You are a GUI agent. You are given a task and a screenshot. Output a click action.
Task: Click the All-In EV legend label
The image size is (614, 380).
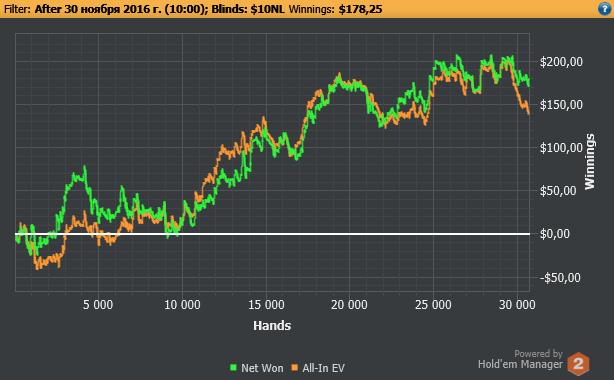[x=323, y=368]
